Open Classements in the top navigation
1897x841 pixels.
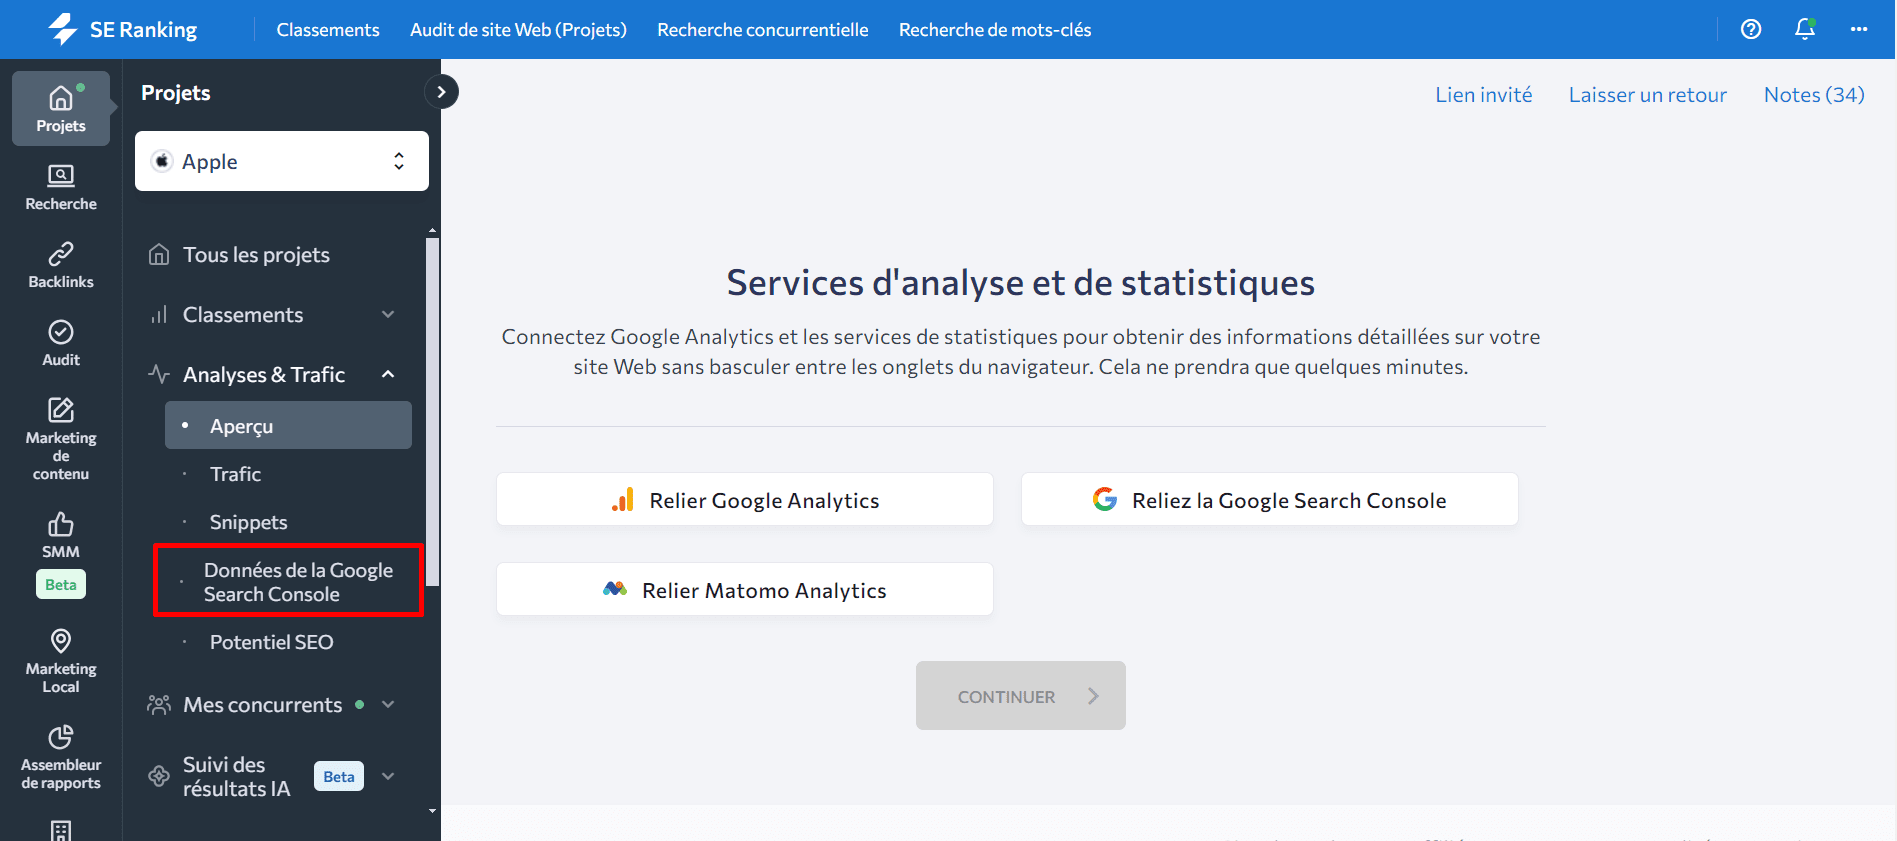[x=328, y=30]
